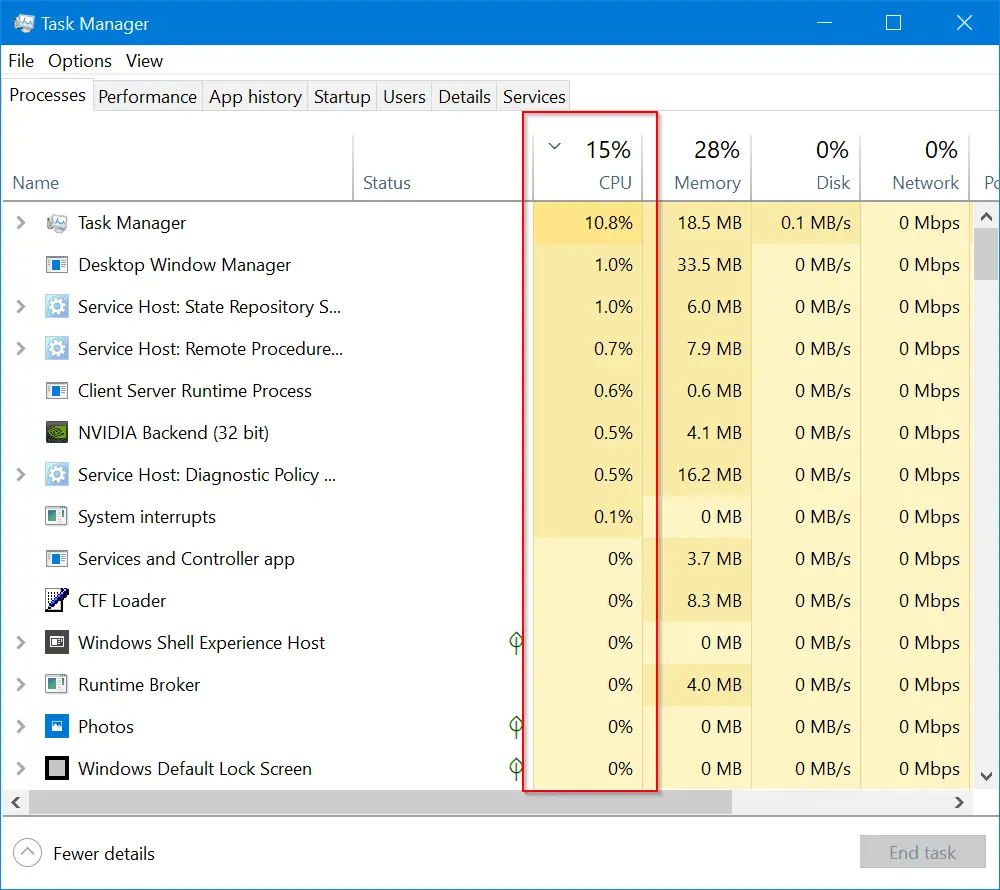Select the Processes tab
1000x890 pixels.
[47, 95]
